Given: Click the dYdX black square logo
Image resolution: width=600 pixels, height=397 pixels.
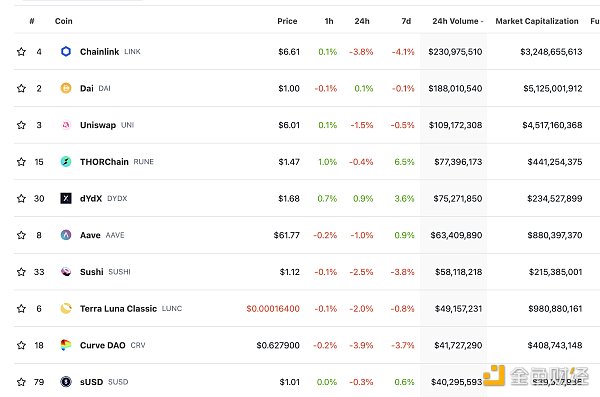Looking at the screenshot, I should pyautogui.click(x=66, y=198).
